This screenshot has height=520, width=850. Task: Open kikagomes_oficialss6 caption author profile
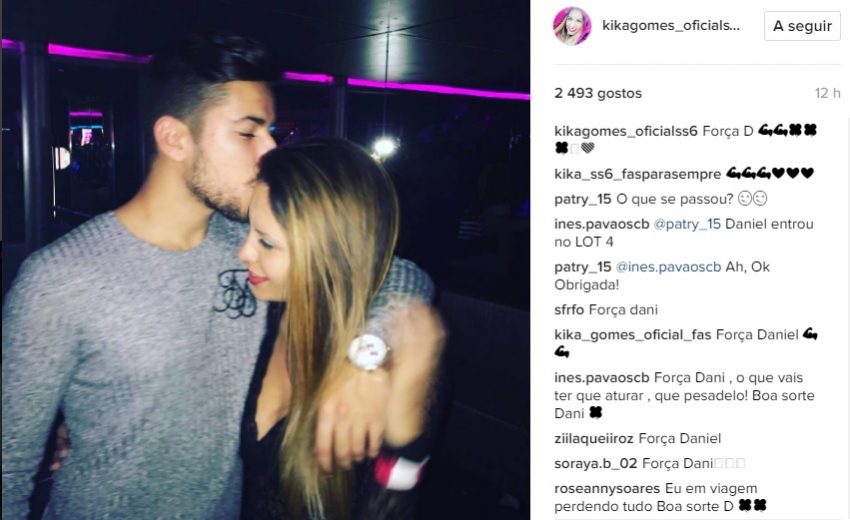(x=626, y=131)
